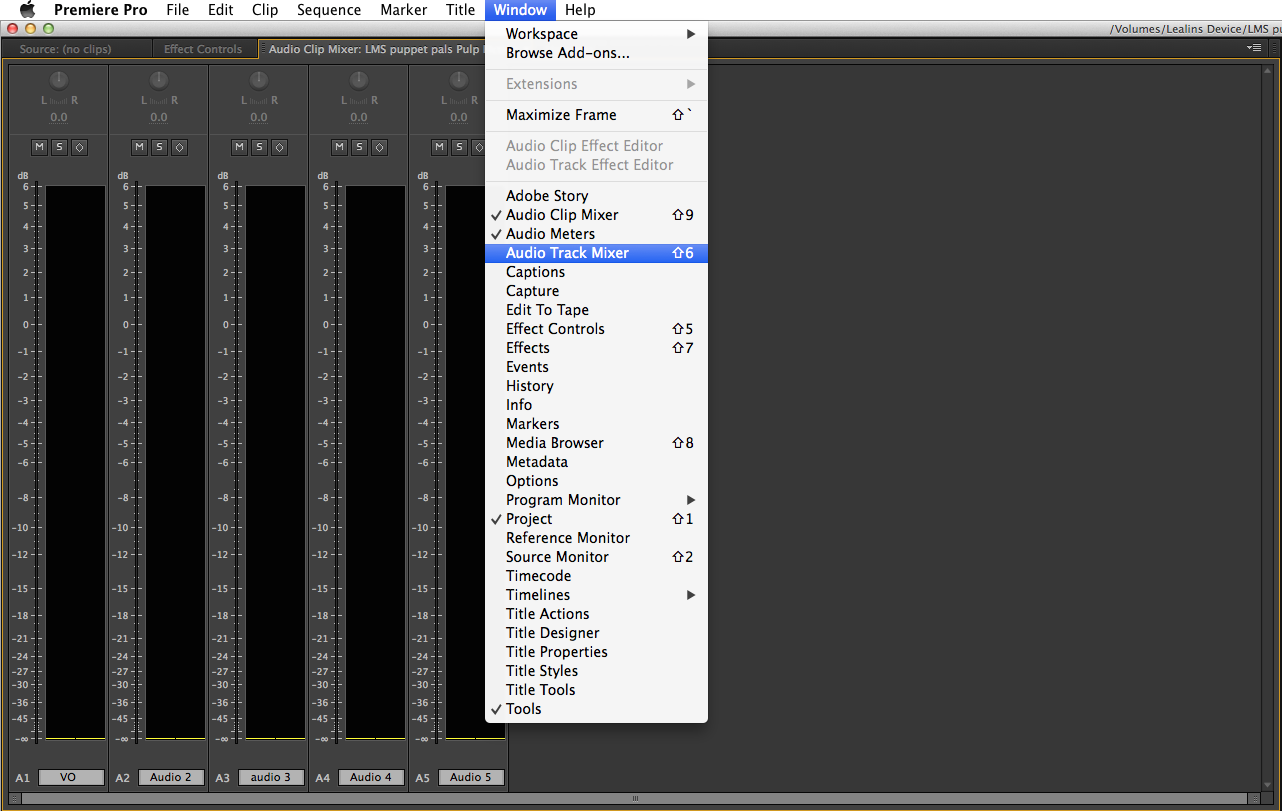This screenshot has width=1282, height=811.
Task: Click the A3 pan knob
Action: [x=259, y=79]
